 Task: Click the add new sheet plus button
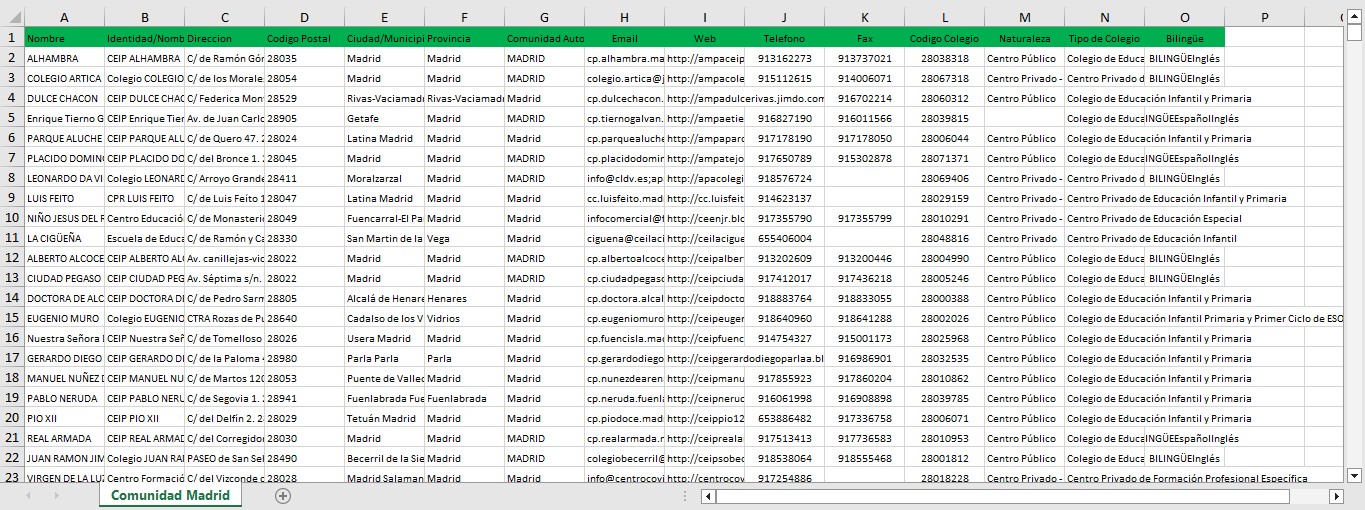click(x=283, y=496)
